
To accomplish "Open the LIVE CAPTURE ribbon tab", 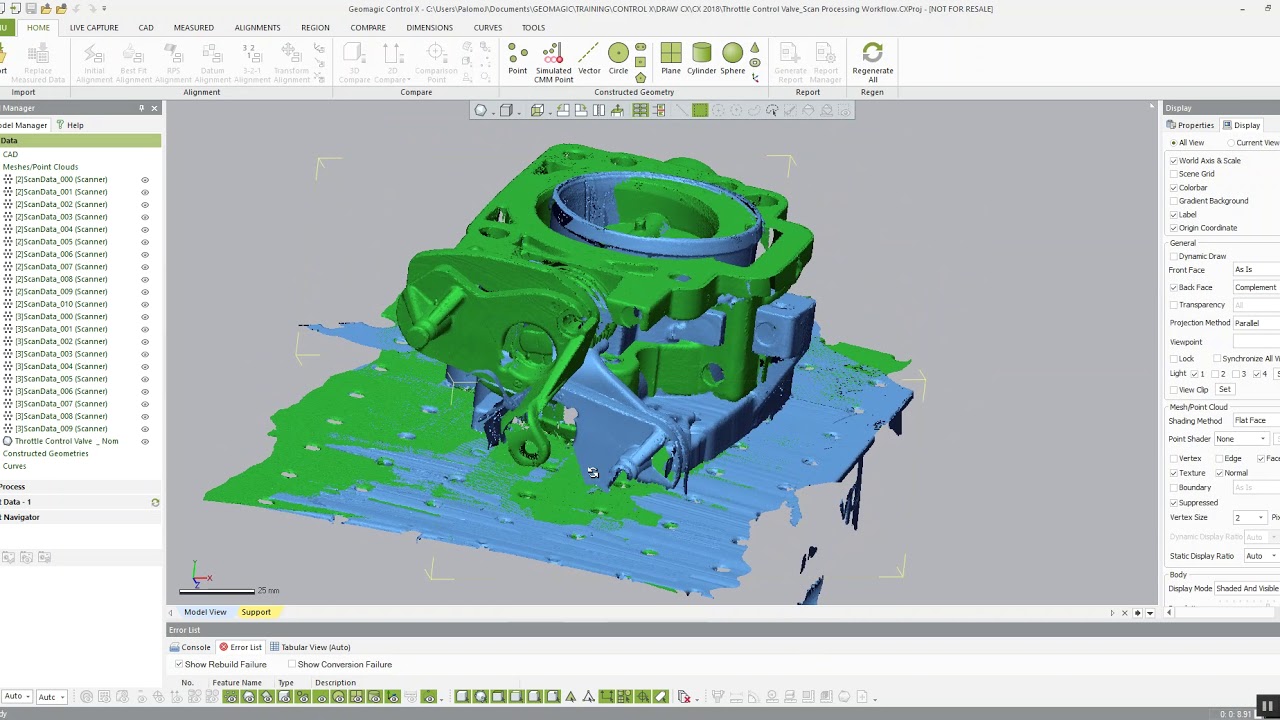I will click(94, 27).
